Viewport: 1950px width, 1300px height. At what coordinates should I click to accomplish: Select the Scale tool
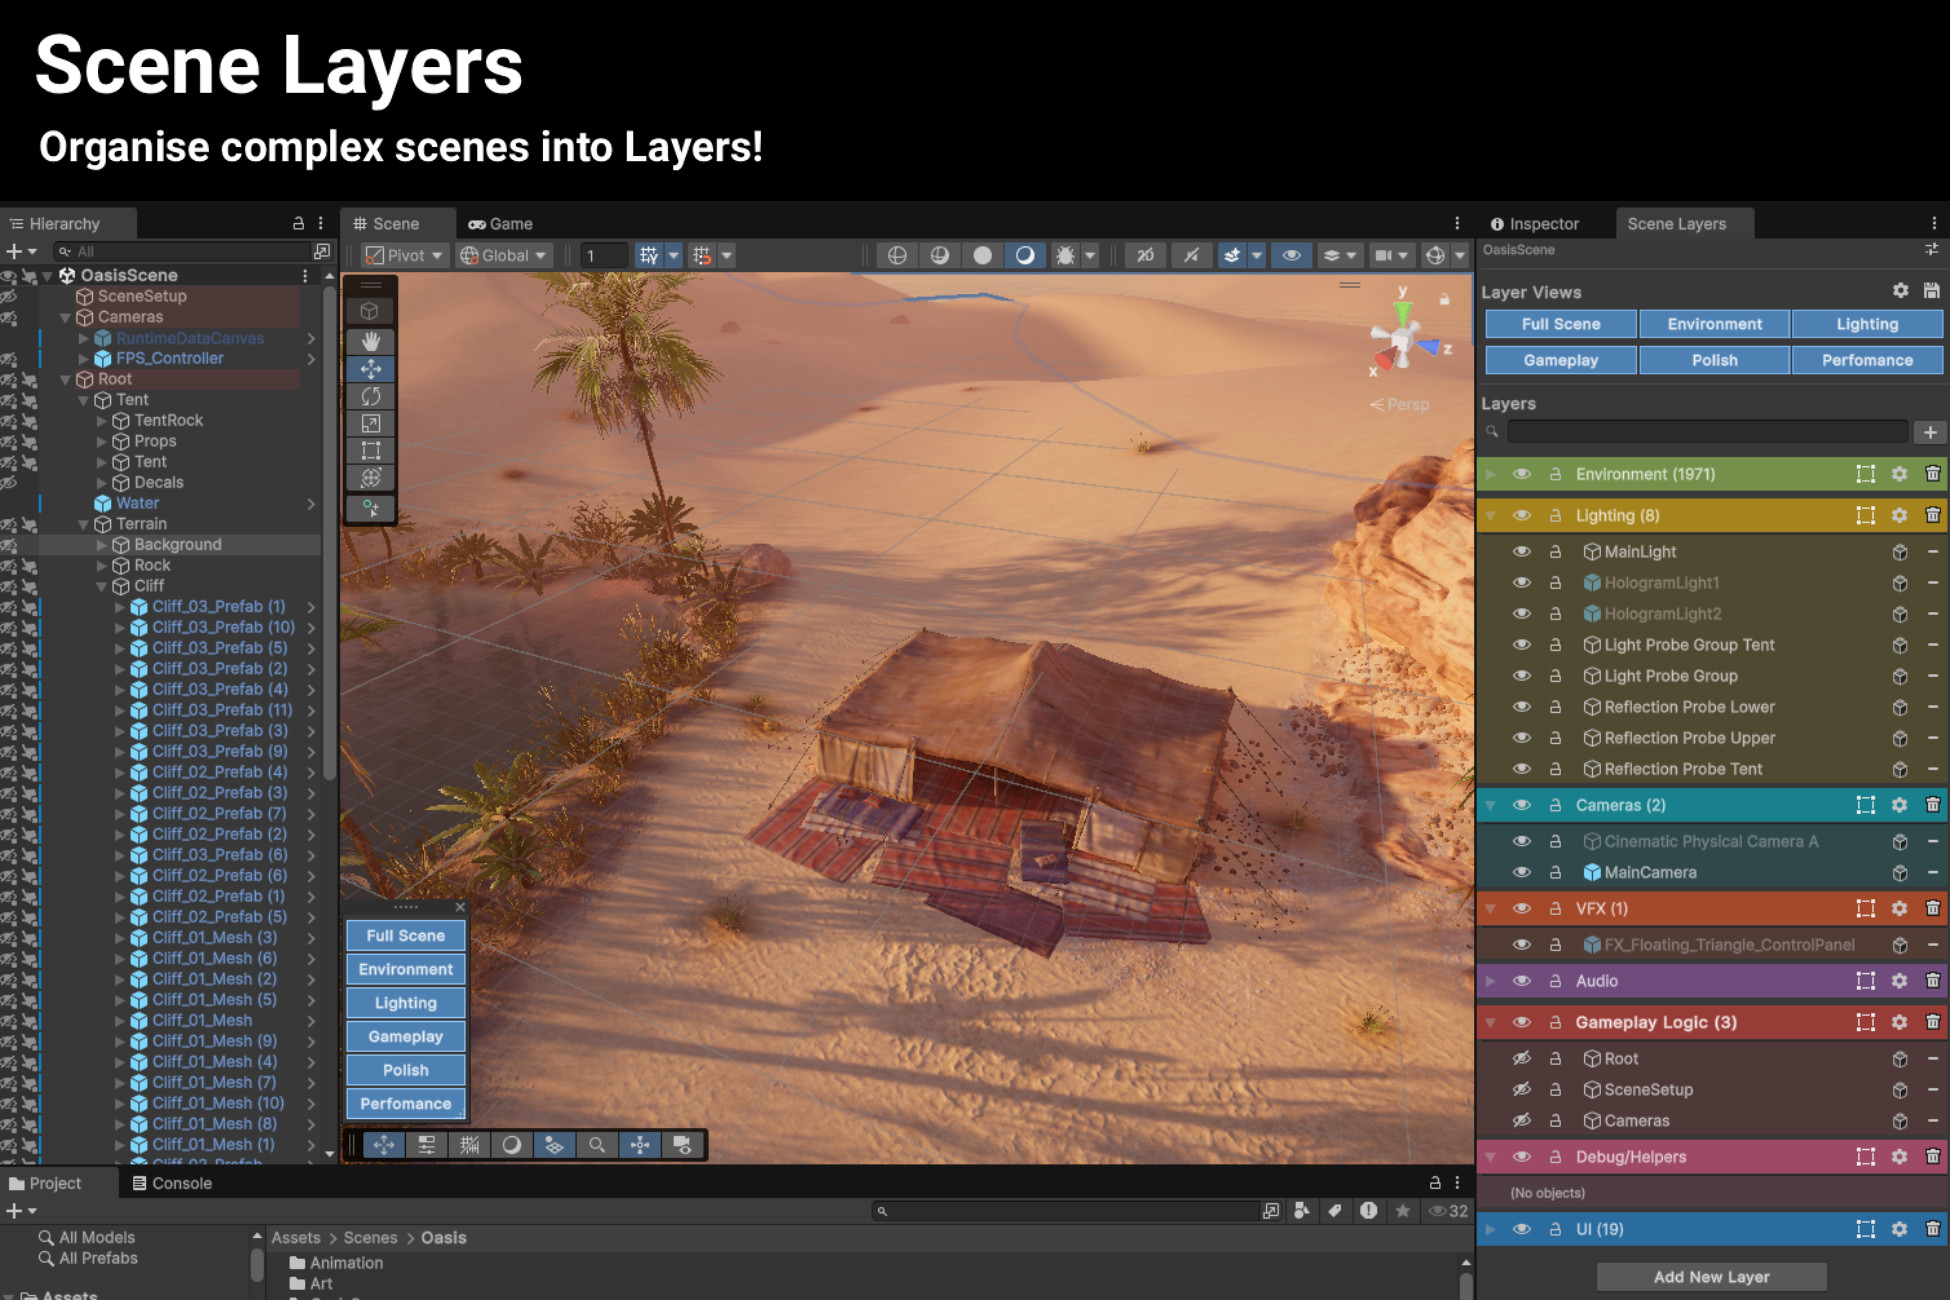coord(371,423)
